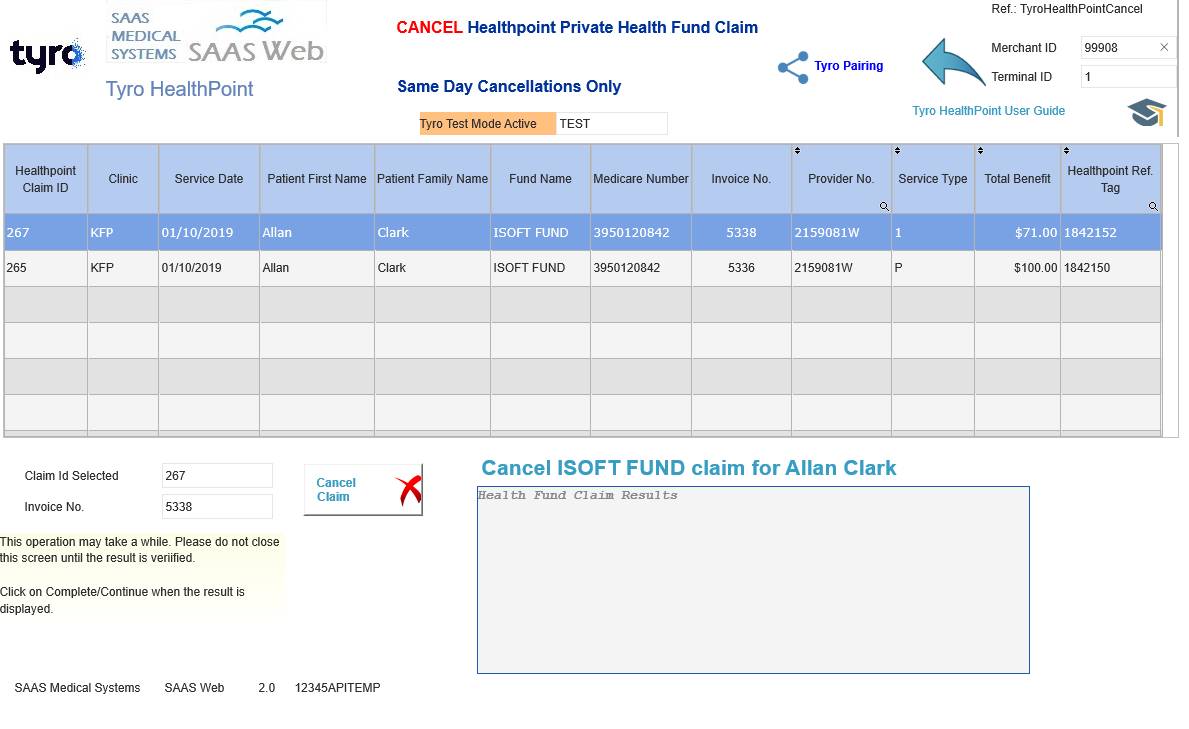Click service date 01/10/2019 in claim 265 row

tap(209, 268)
